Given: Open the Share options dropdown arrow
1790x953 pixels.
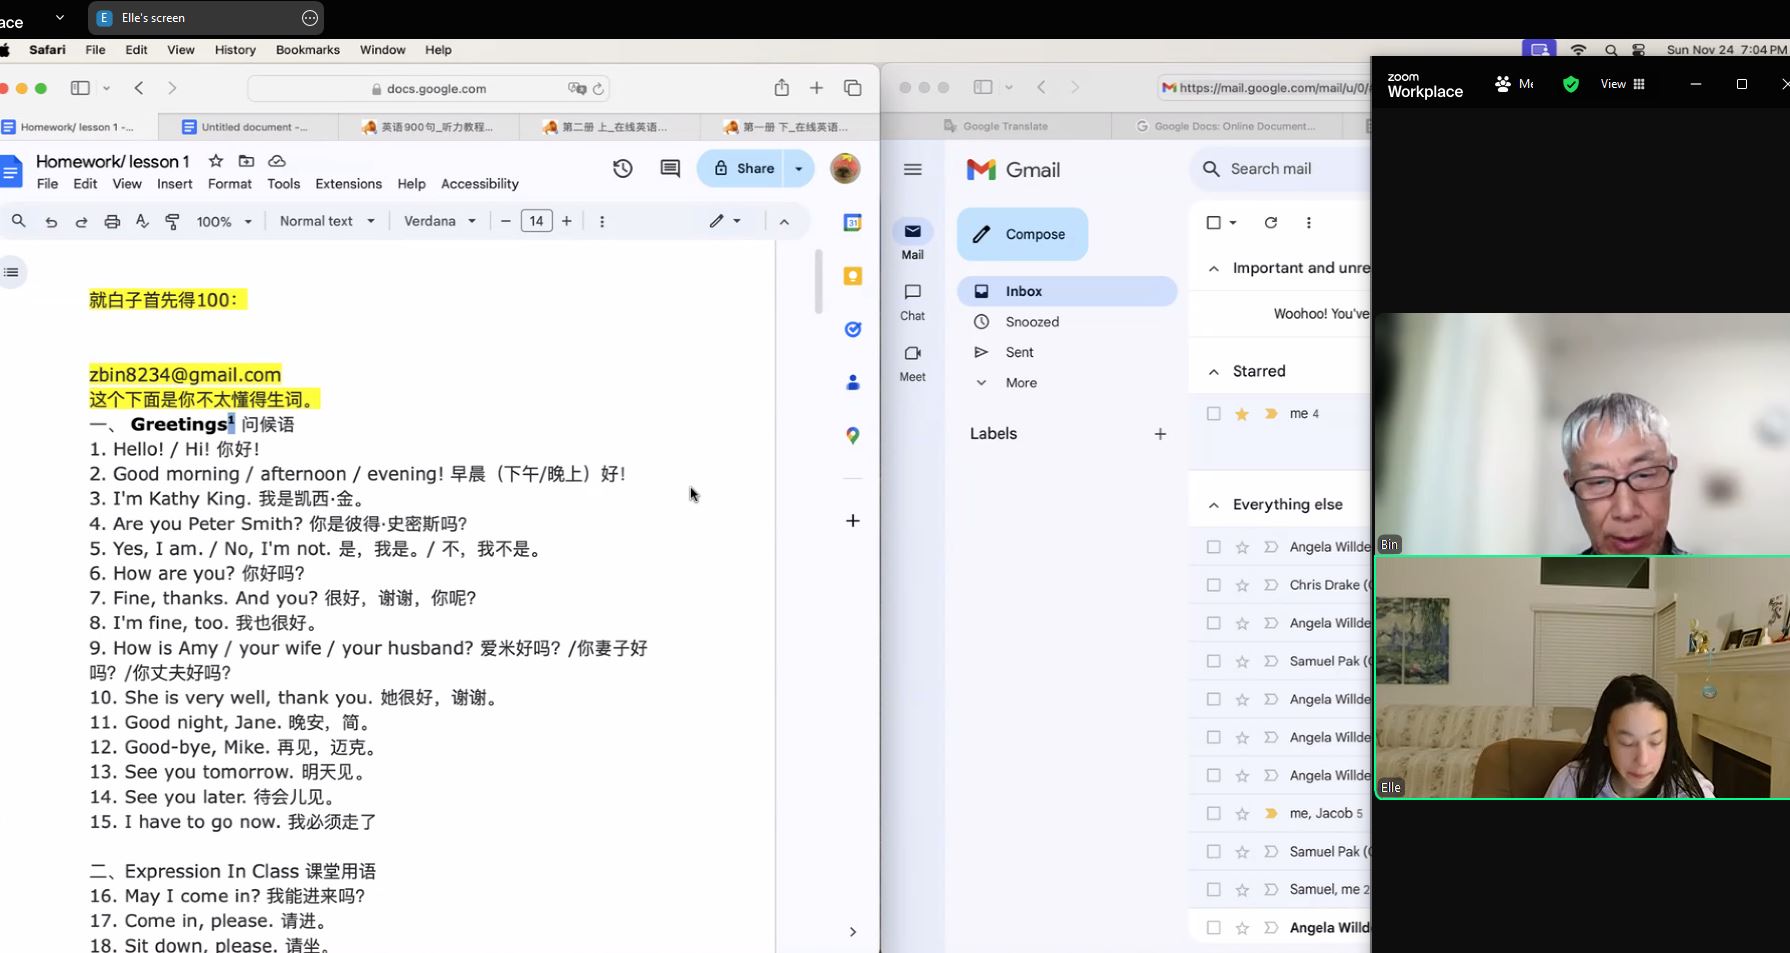Looking at the screenshot, I should (x=798, y=169).
